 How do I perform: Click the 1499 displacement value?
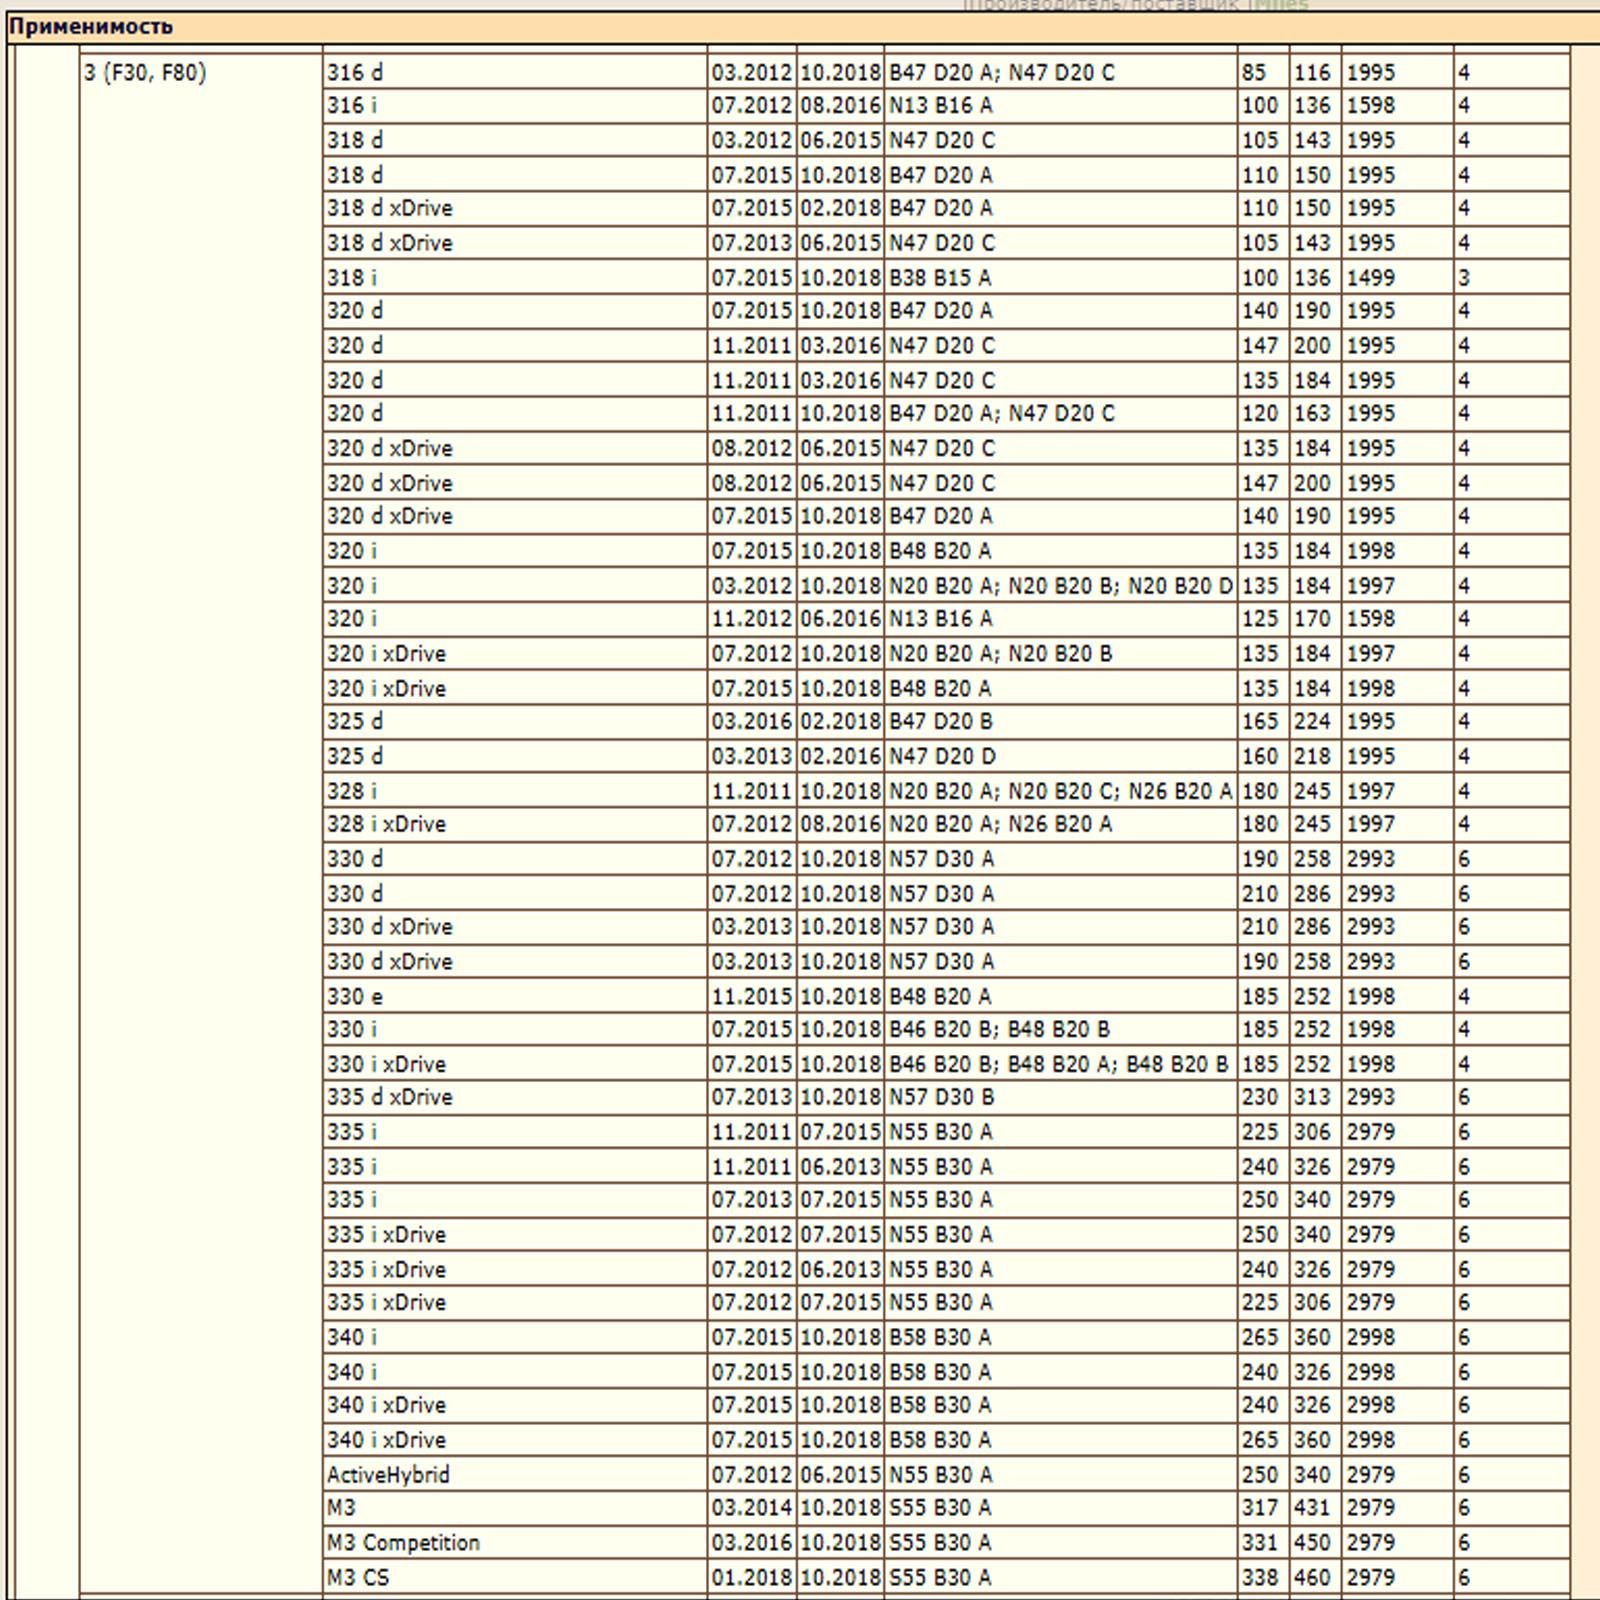pyautogui.click(x=1370, y=278)
